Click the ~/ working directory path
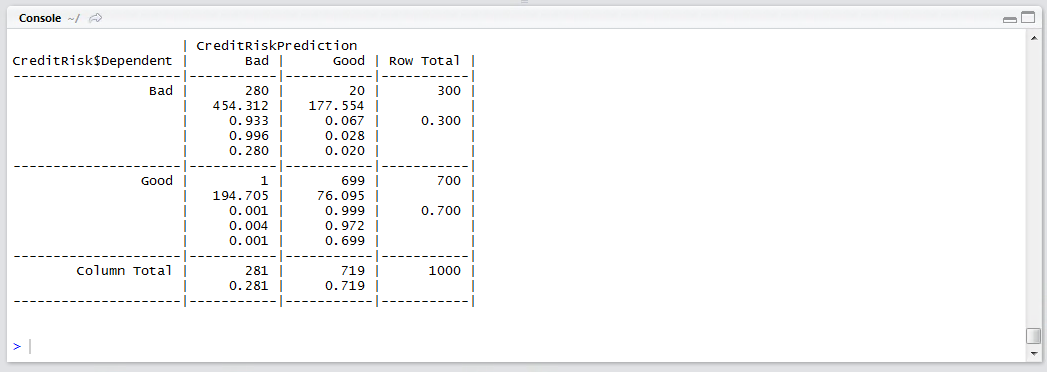The image size is (1047, 372). 73,18
